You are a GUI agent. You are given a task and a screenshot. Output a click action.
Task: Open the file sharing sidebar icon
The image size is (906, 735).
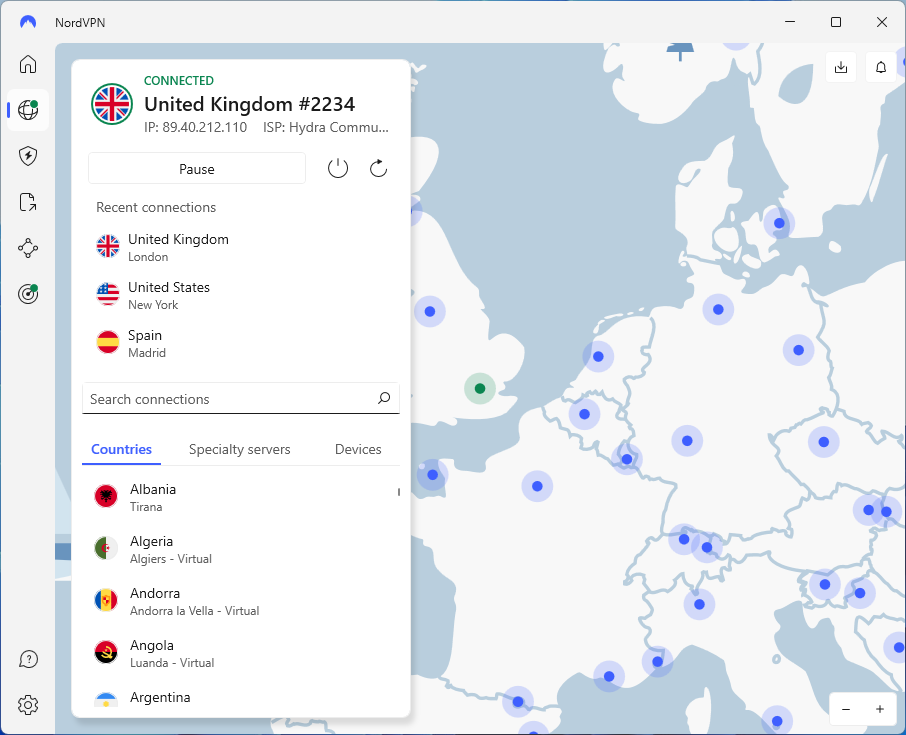point(28,202)
